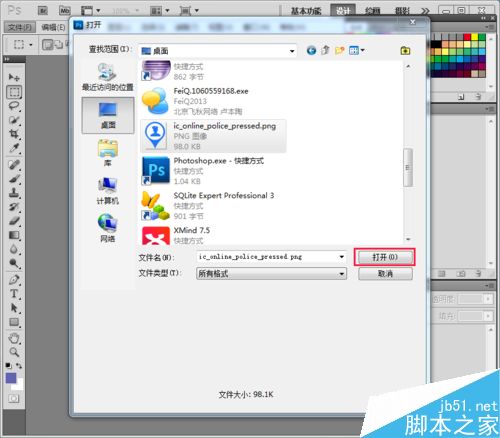Expand the 文件名 filename dropdown arrow

click(342, 257)
